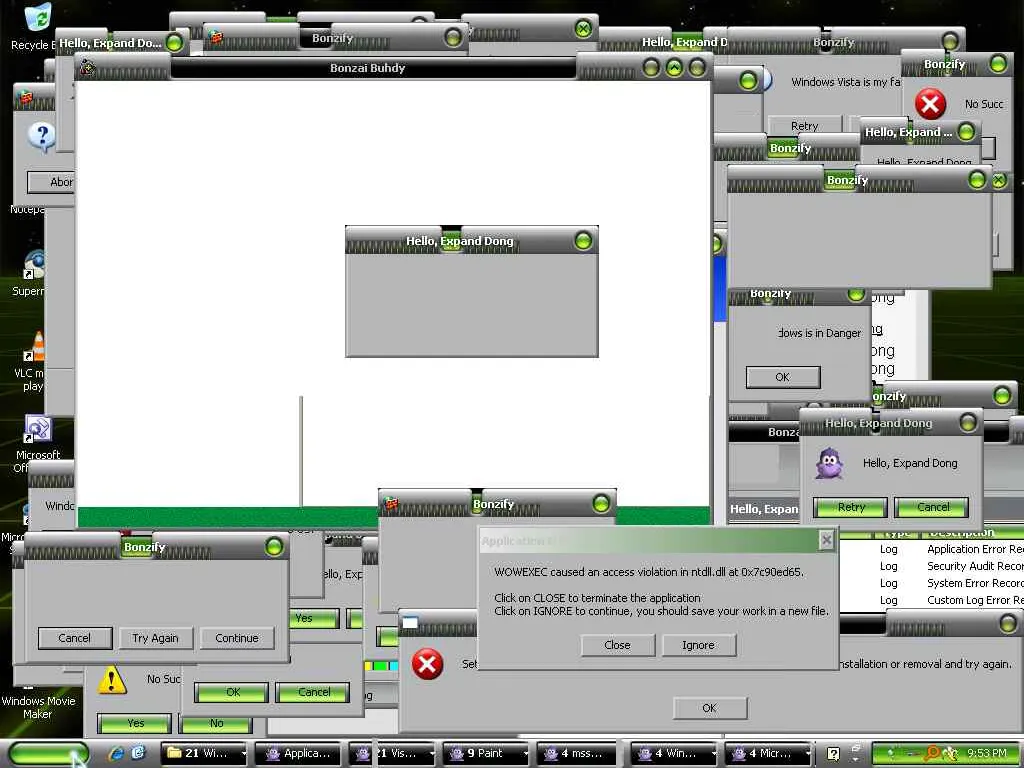Click the purple Bonzi gorilla icon in dialog
This screenshot has width=1024, height=768.
pyautogui.click(x=830, y=463)
